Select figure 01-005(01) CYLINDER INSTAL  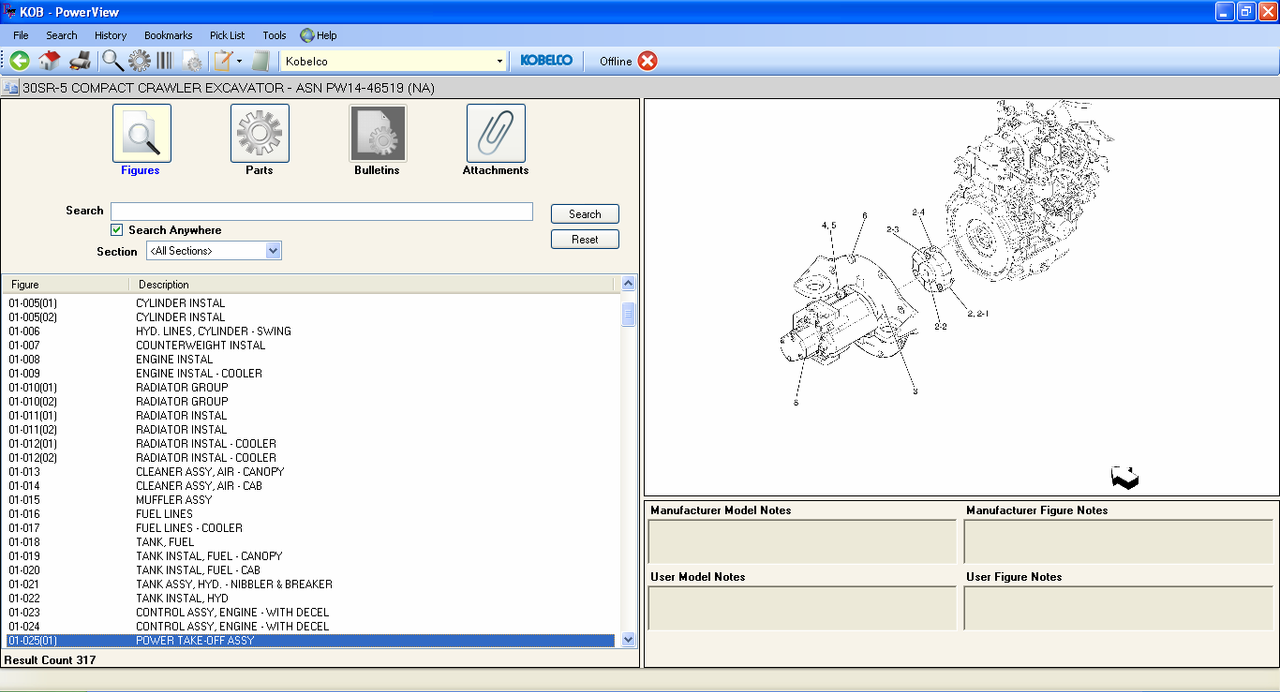[311, 303]
